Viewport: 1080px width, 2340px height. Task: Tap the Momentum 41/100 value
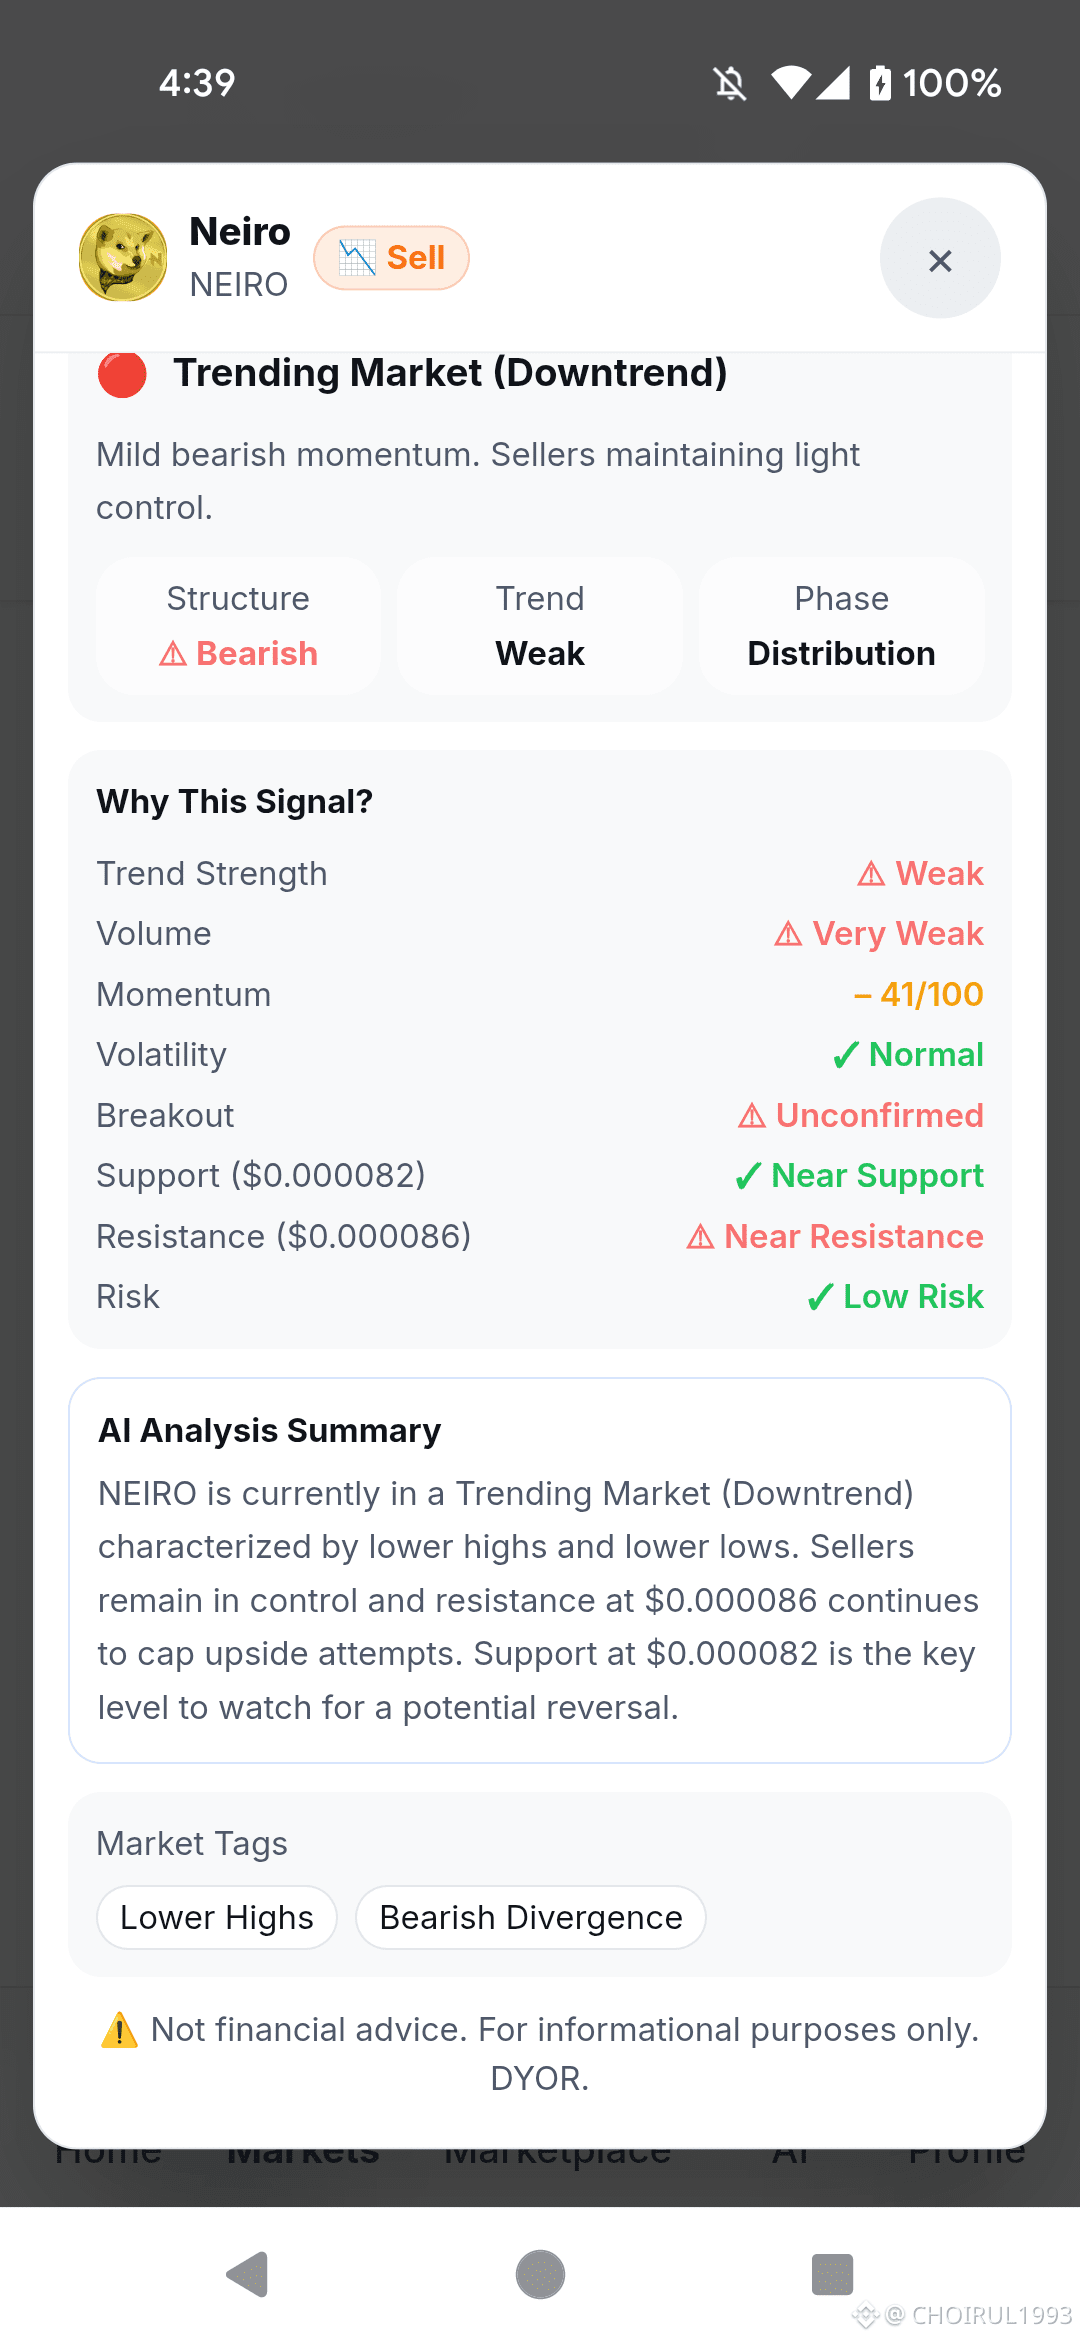click(x=918, y=994)
